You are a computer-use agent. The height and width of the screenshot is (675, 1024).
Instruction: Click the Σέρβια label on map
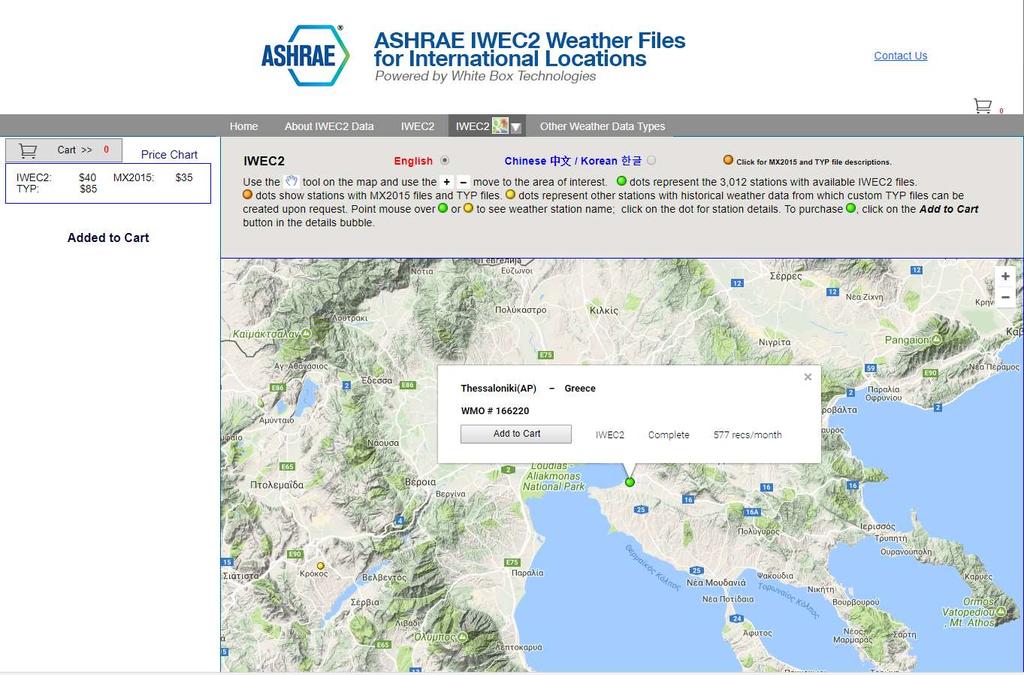[x=364, y=602]
